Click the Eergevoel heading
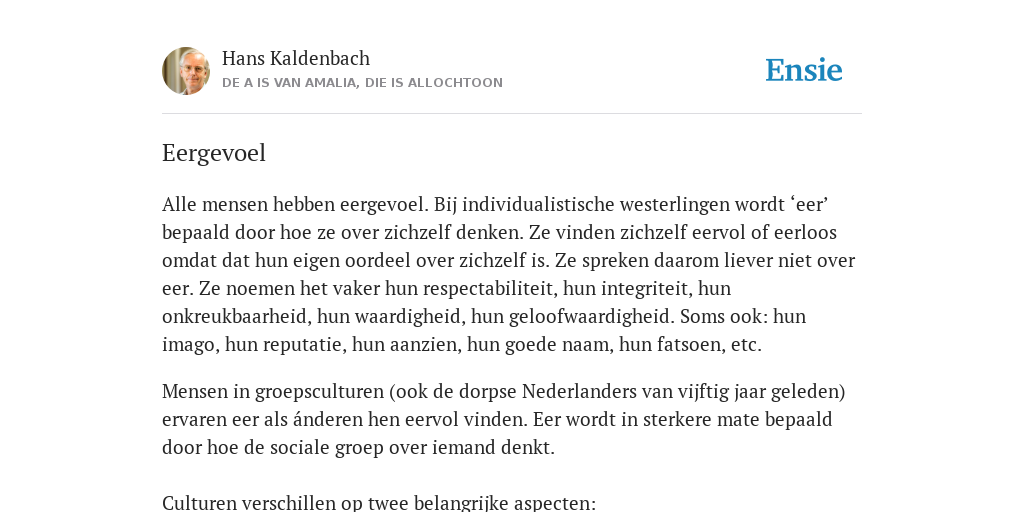Image resolution: width=1024 pixels, height=512 pixels. (214, 153)
